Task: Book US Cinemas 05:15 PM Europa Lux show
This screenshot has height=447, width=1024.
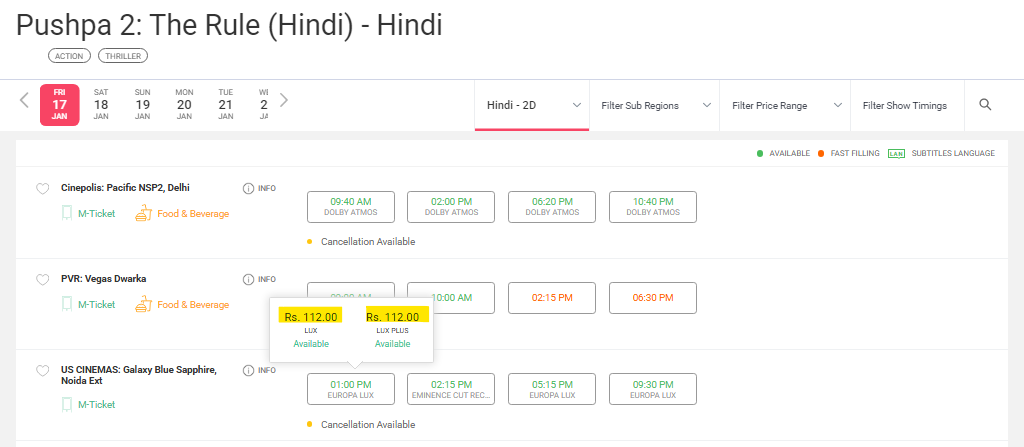Action: click(552, 389)
